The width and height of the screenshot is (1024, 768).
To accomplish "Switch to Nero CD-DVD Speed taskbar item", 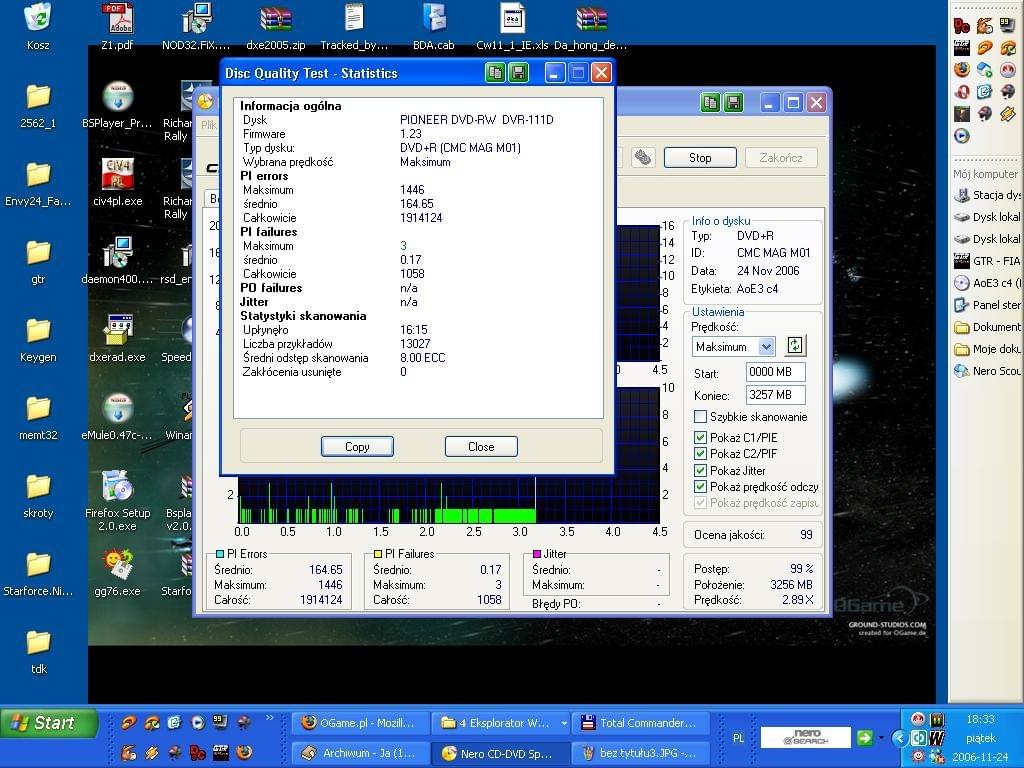I will point(501,753).
